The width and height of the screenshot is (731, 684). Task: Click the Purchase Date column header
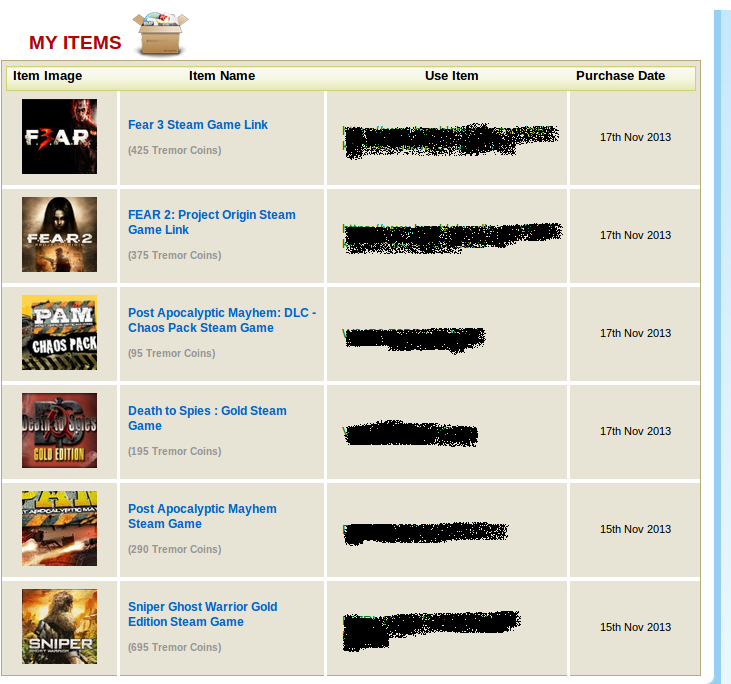620,76
